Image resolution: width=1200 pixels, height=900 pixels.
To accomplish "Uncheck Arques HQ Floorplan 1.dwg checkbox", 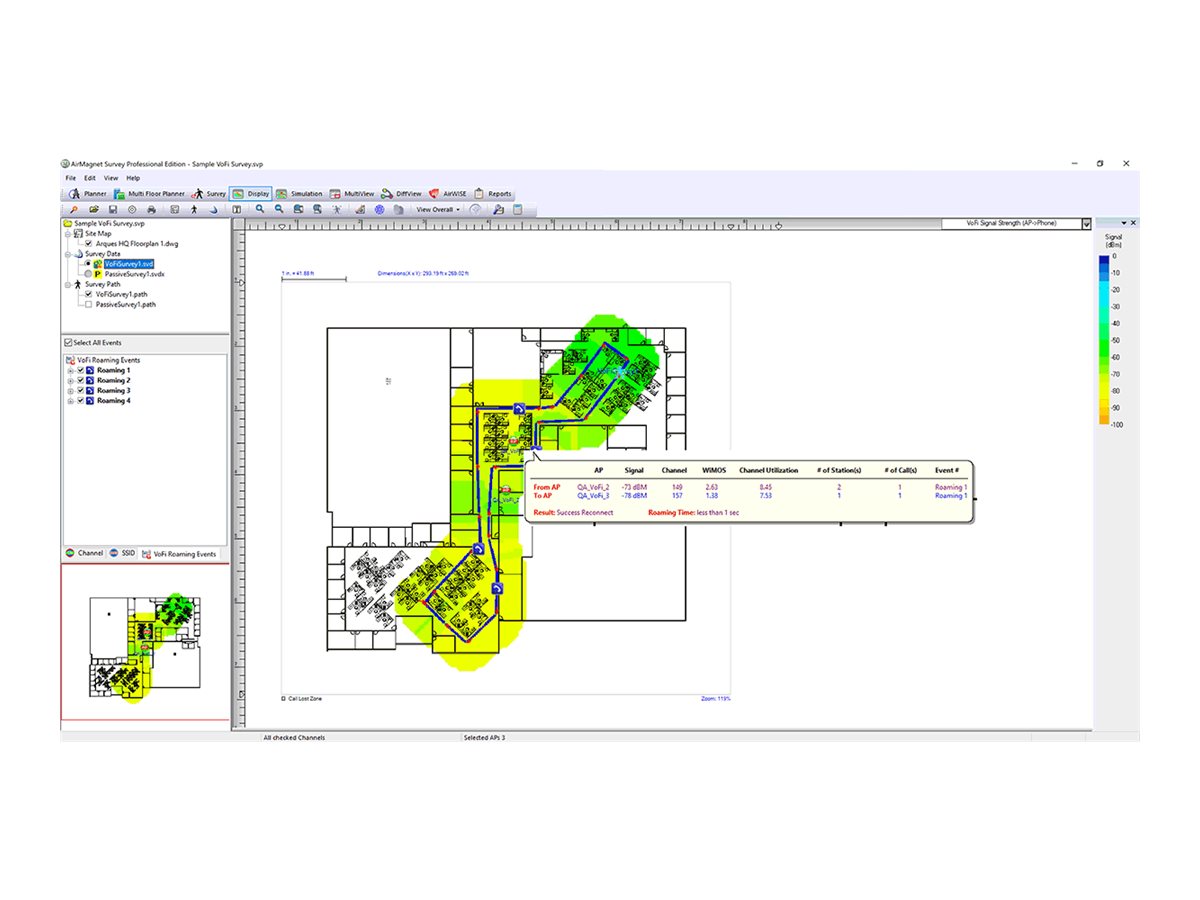I will [89, 243].
